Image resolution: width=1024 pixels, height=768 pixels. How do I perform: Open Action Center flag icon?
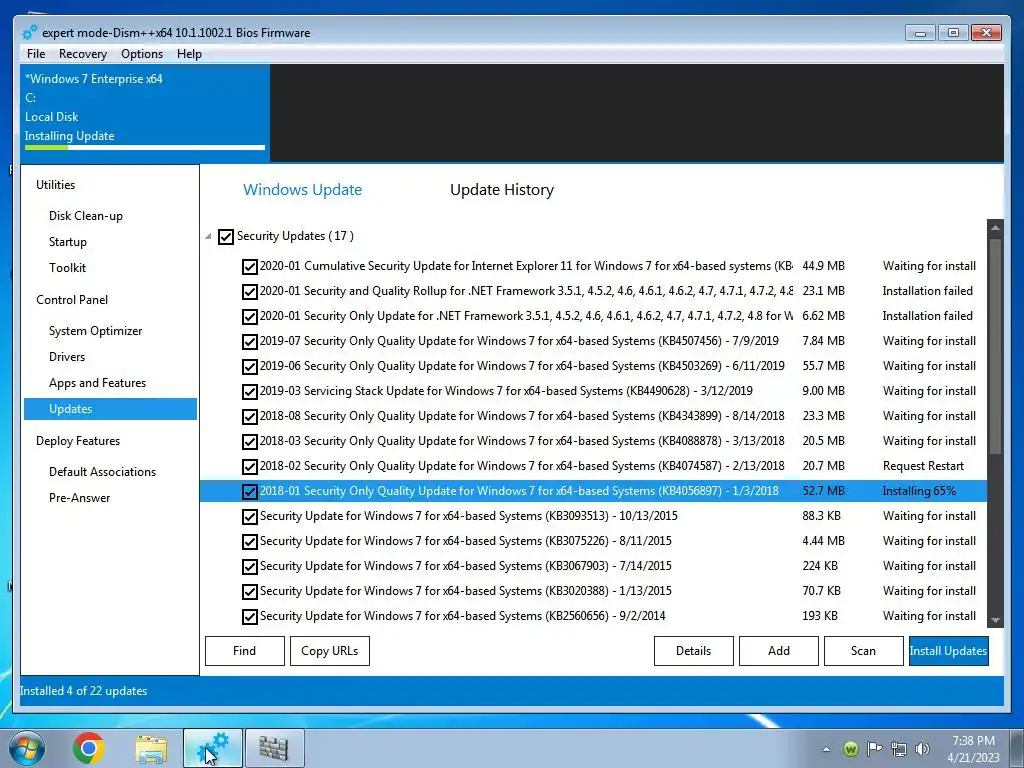tap(874, 749)
